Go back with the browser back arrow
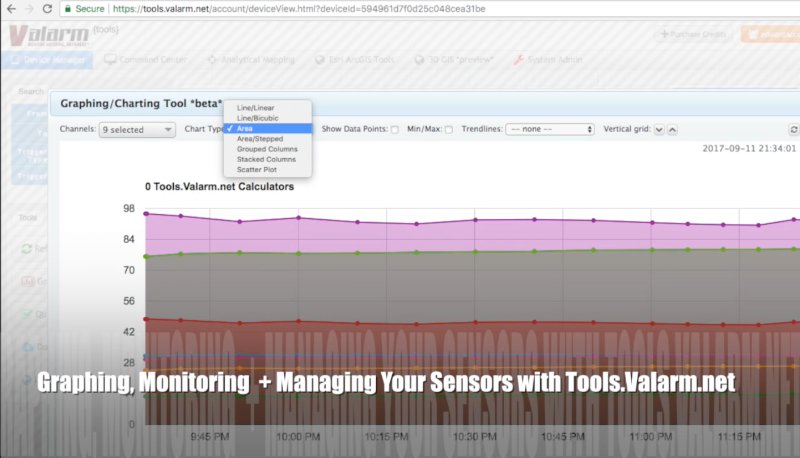The height and width of the screenshot is (458, 800). pos(11,9)
